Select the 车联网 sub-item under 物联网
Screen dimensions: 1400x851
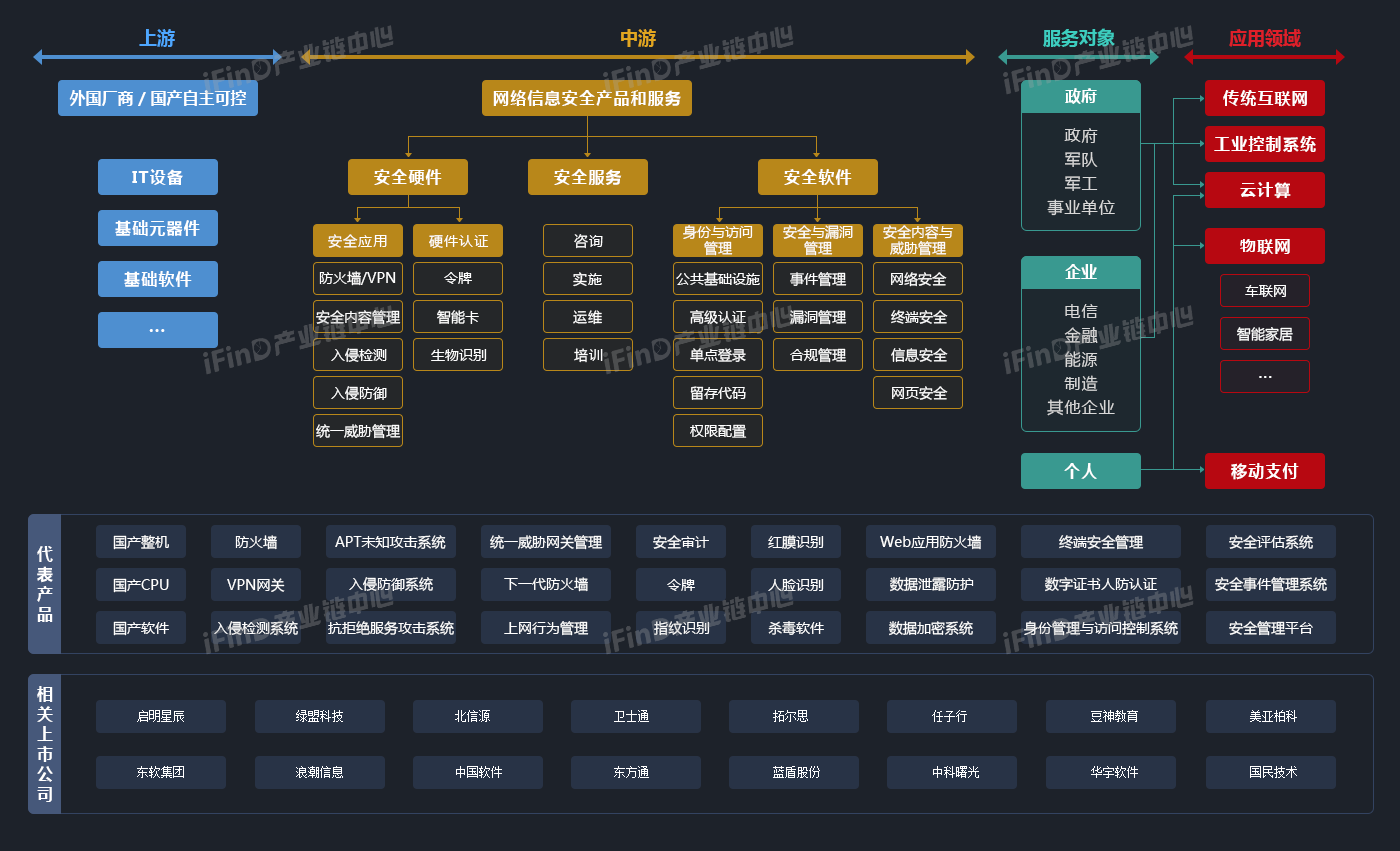[1264, 290]
